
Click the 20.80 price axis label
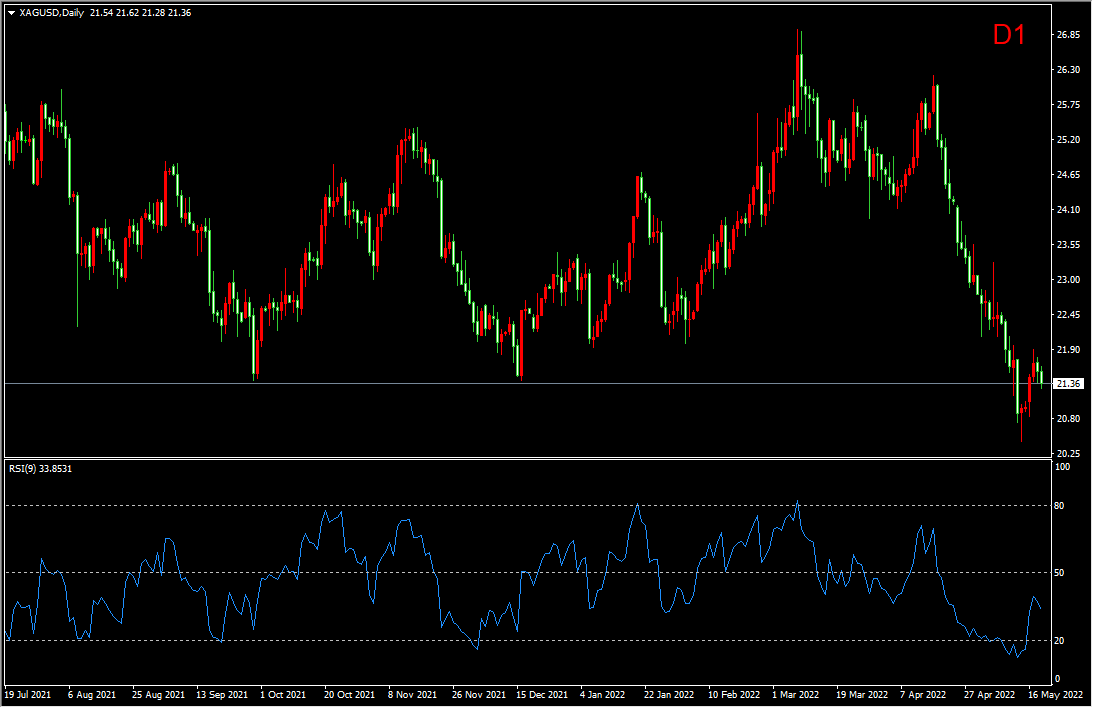pyautogui.click(x=1069, y=419)
